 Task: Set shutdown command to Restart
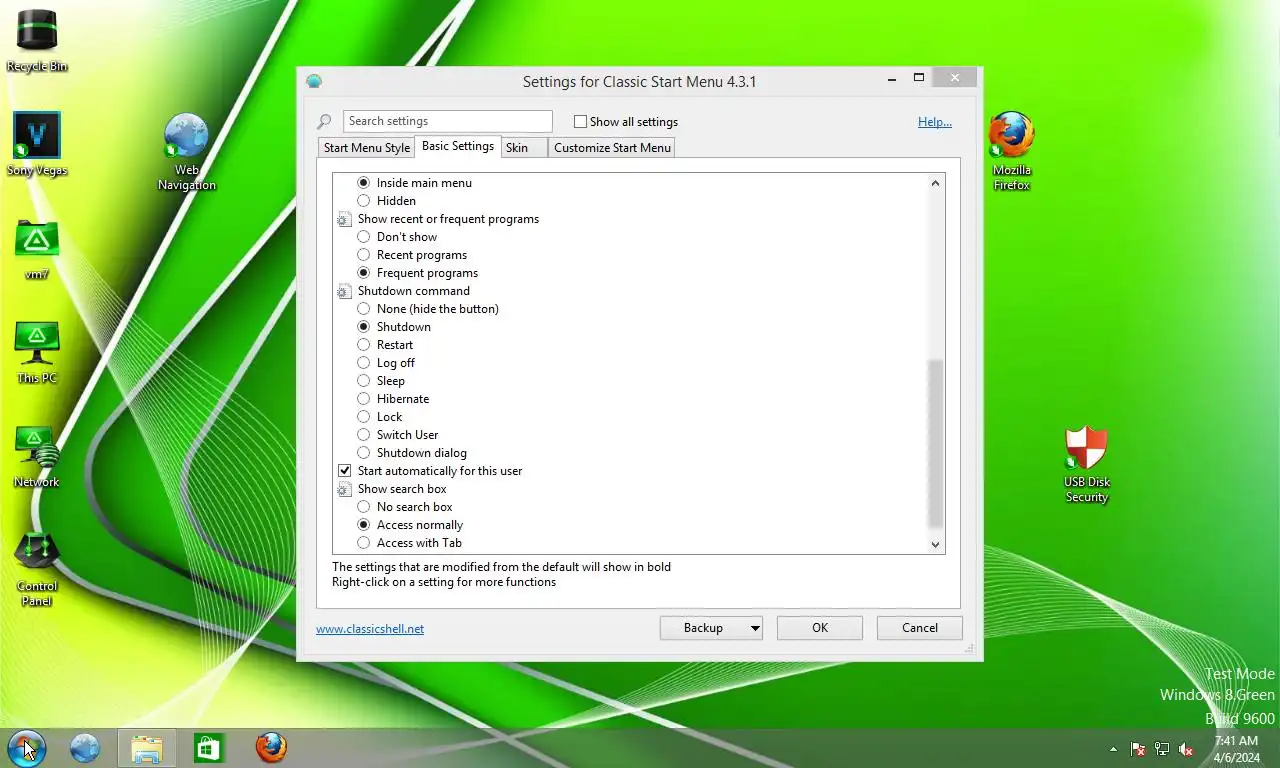[x=364, y=345]
